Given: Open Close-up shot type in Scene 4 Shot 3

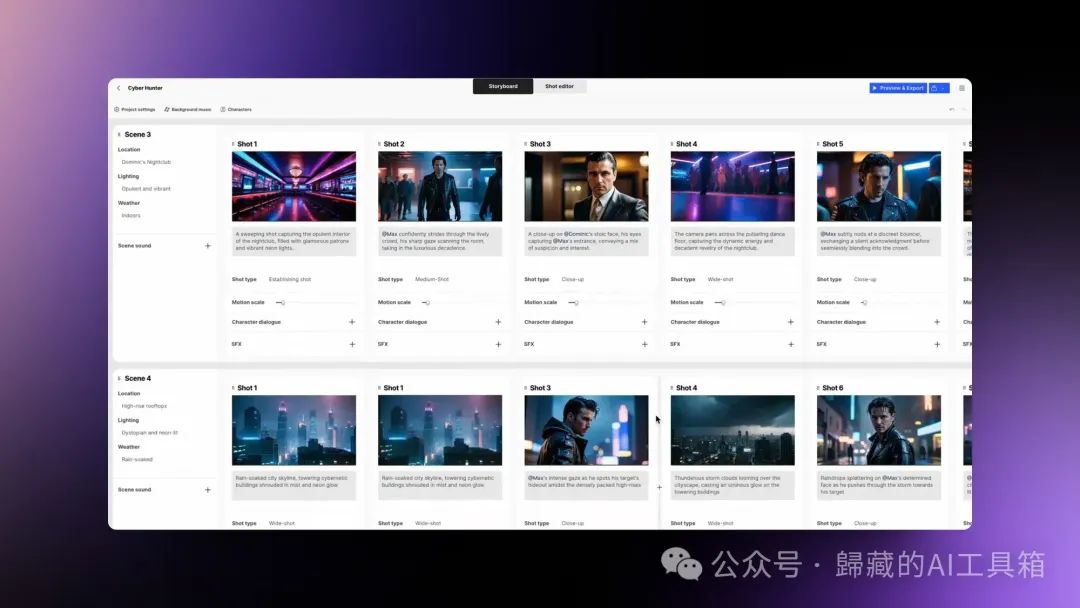Looking at the screenshot, I should click(x=572, y=523).
